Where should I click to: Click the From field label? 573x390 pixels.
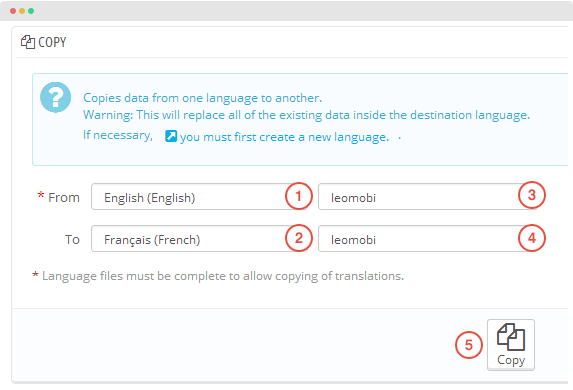64,197
